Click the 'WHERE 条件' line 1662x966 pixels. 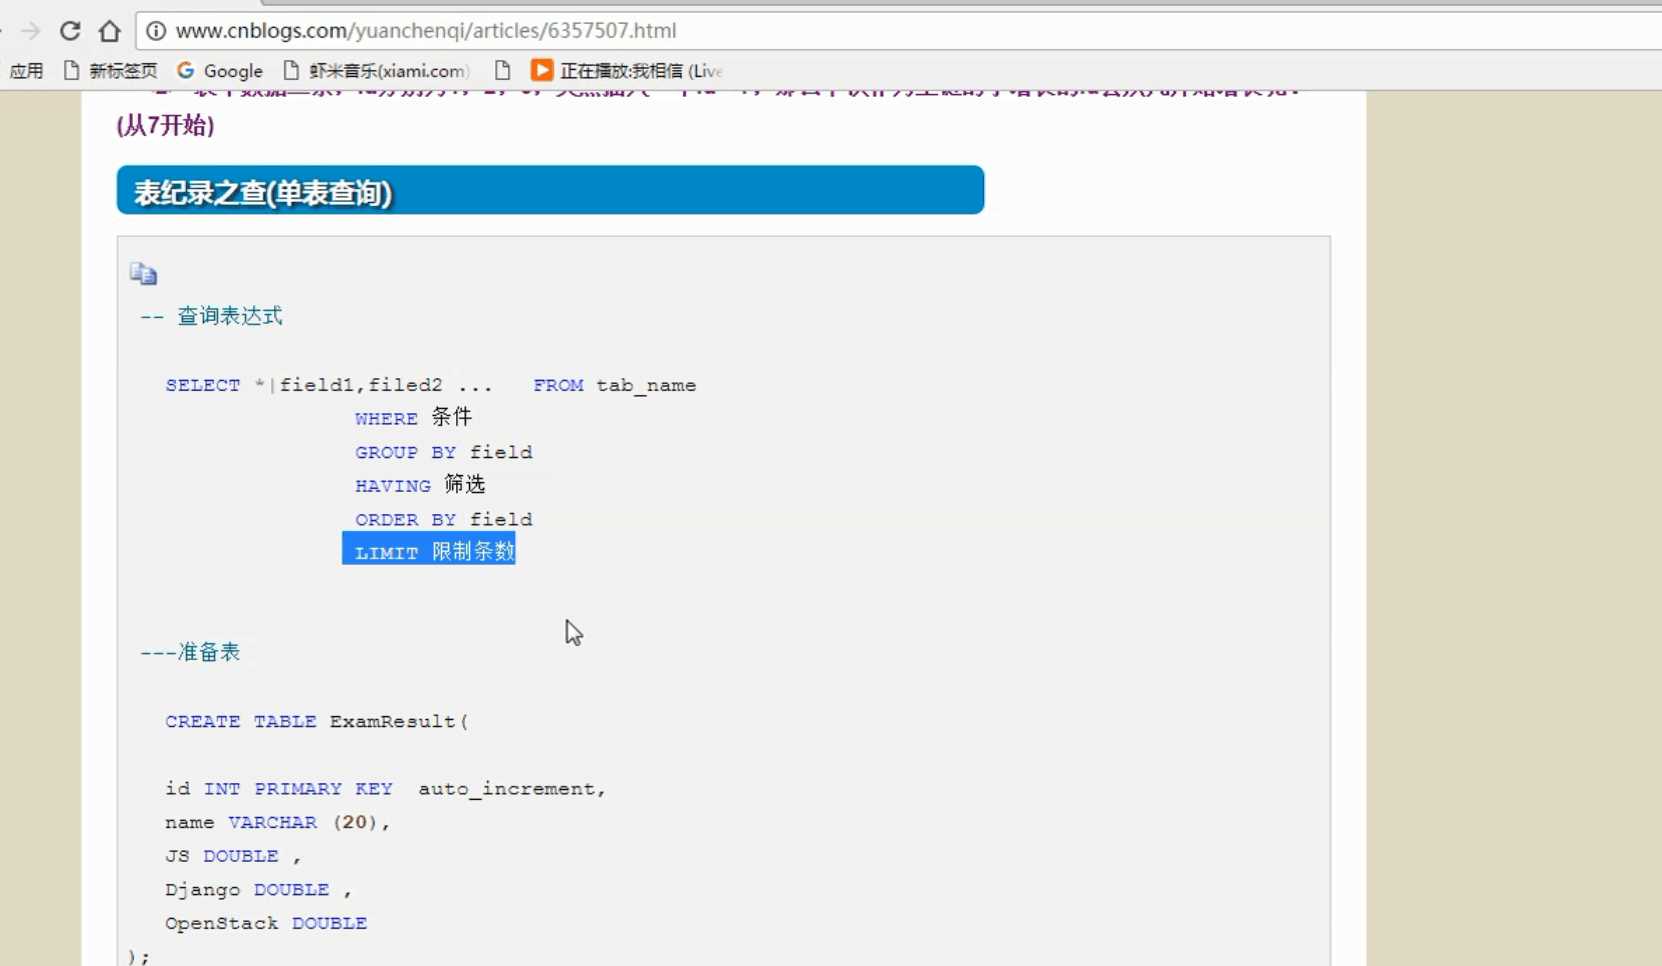click(x=413, y=417)
